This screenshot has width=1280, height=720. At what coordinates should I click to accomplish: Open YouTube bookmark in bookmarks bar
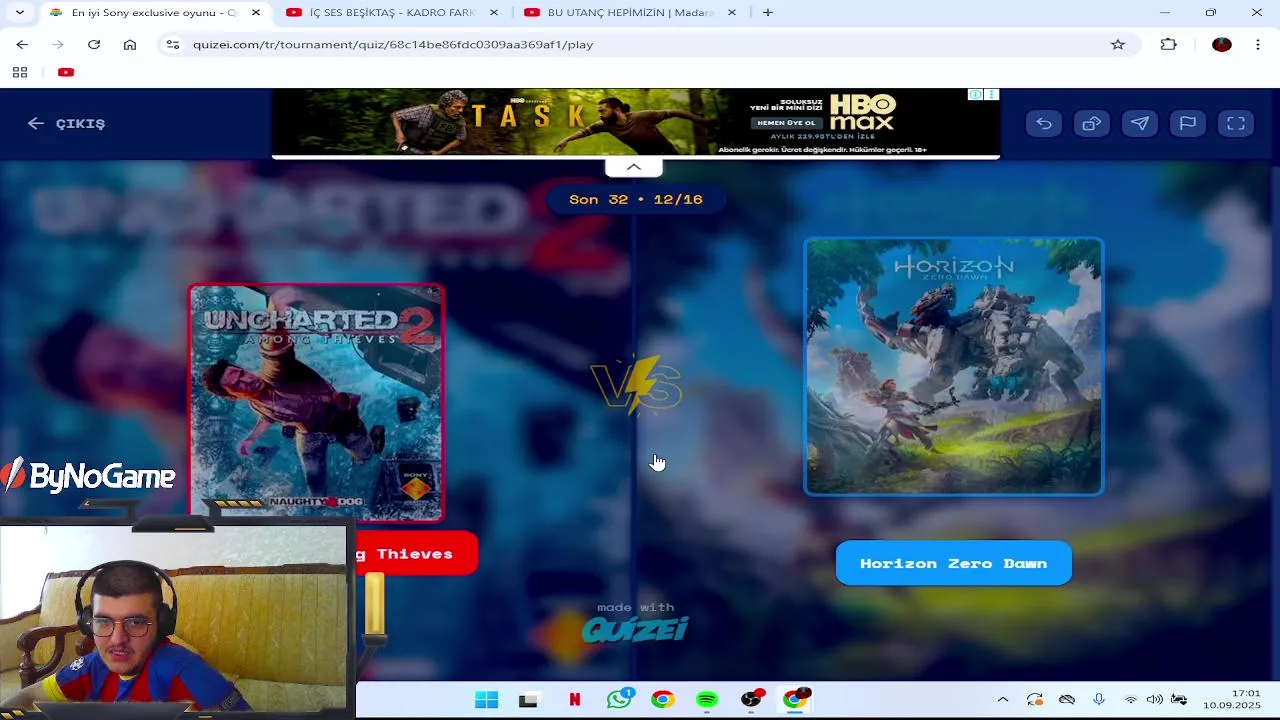(x=66, y=72)
